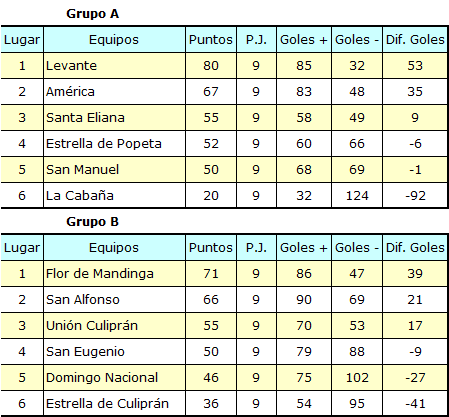The width and height of the screenshot is (449, 417).
Task: Click the Santa Eliana row name
Action: 85,118
